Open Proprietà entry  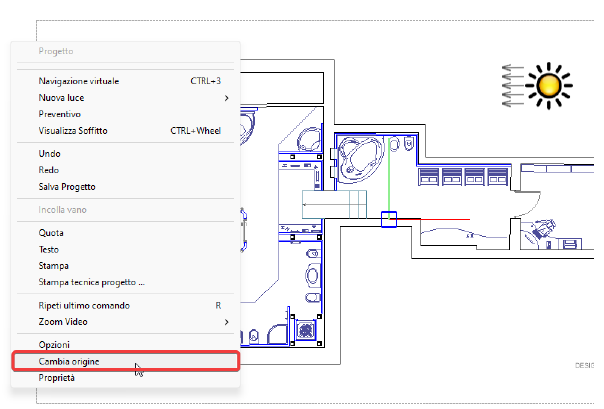(x=126, y=378)
